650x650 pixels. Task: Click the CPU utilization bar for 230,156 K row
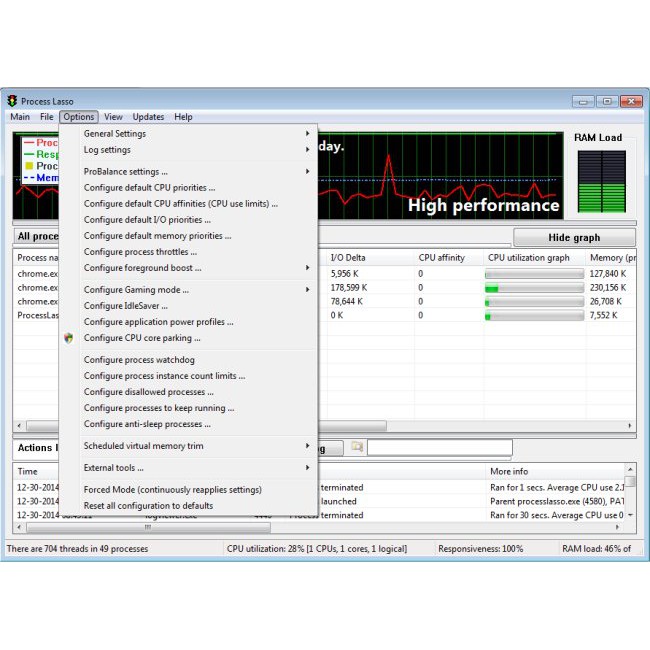click(x=534, y=288)
